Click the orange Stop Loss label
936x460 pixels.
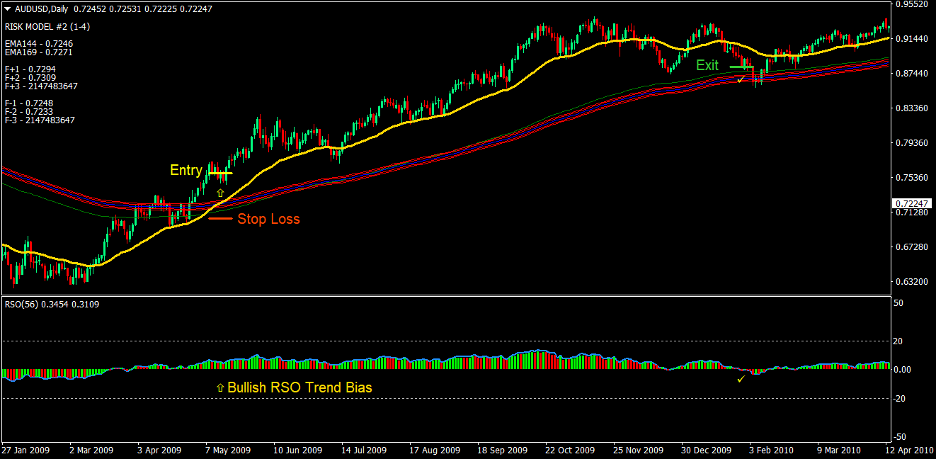(269, 220)
